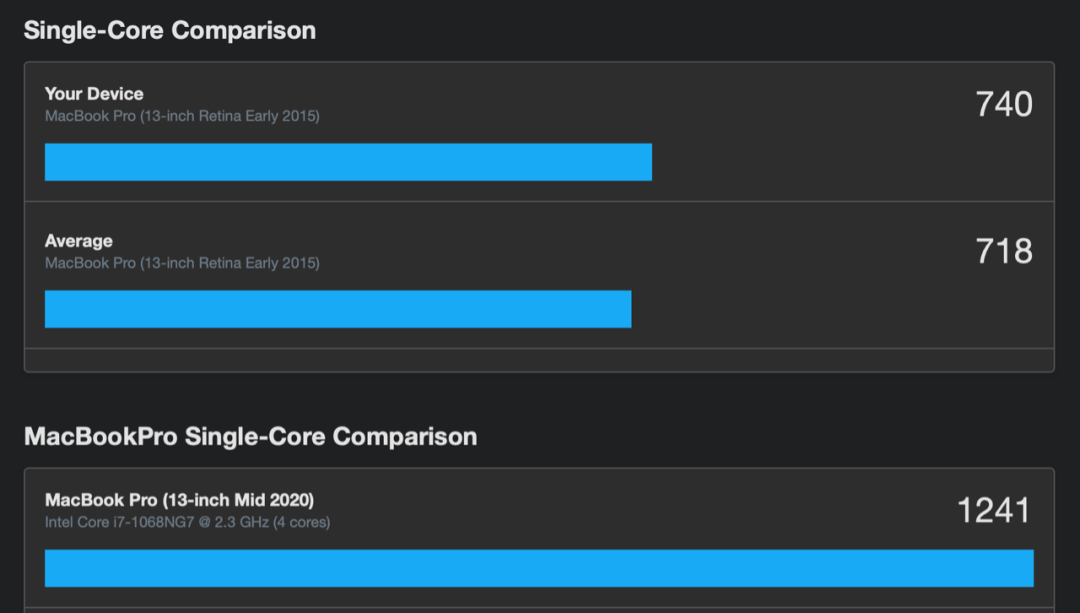Click the device model text under Your Device

182,116
